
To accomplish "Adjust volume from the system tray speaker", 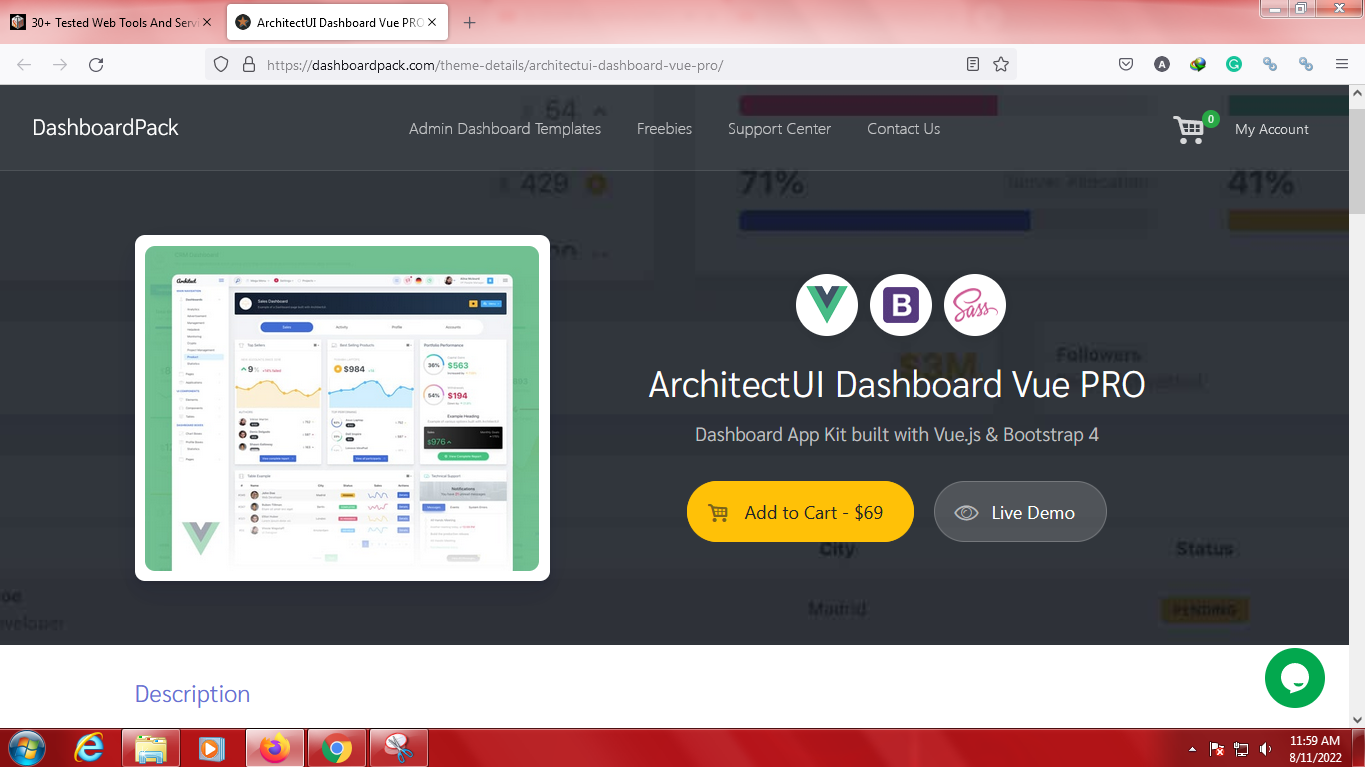I will click(1266, 748).
